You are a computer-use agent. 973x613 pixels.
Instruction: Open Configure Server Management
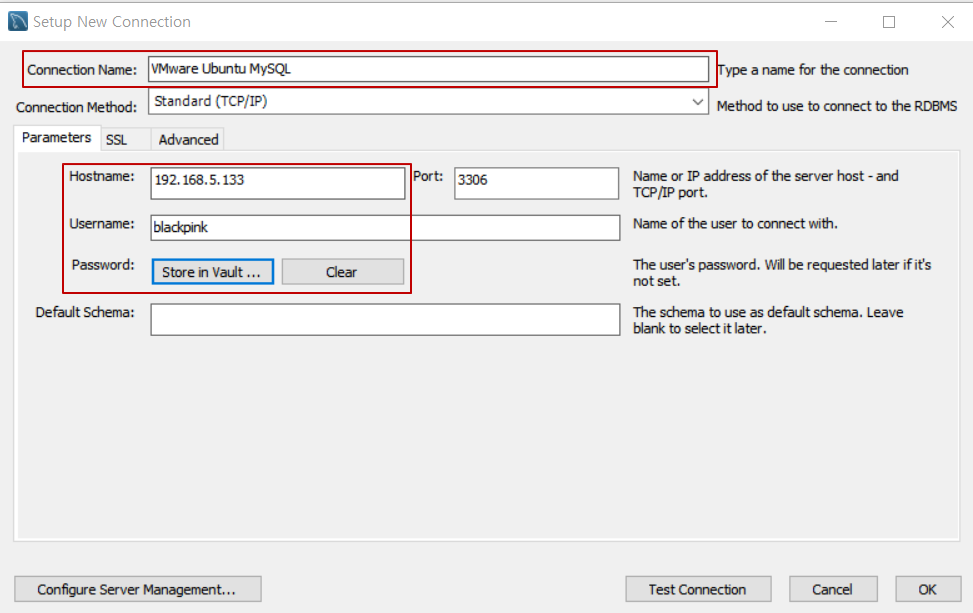pyautogui.click(x=138, y=589)
